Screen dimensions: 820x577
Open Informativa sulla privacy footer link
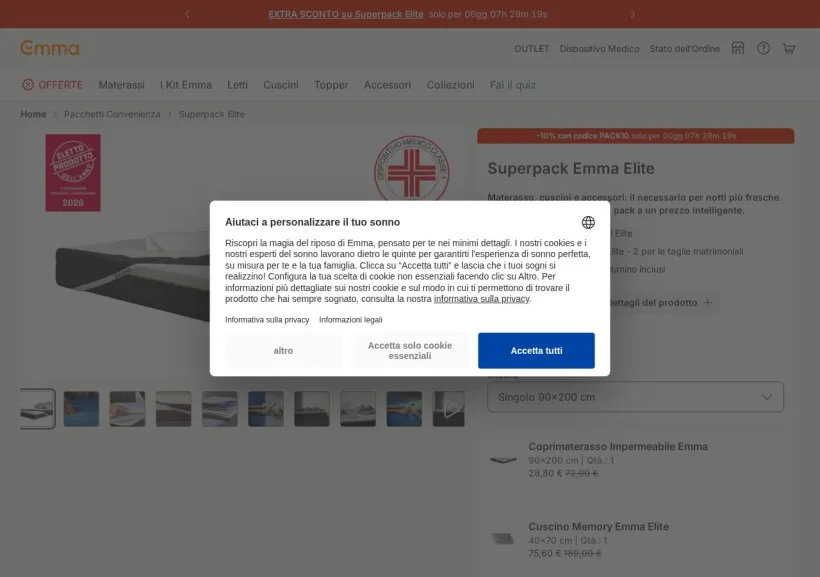pyautogui.click(x=267, y=320)
